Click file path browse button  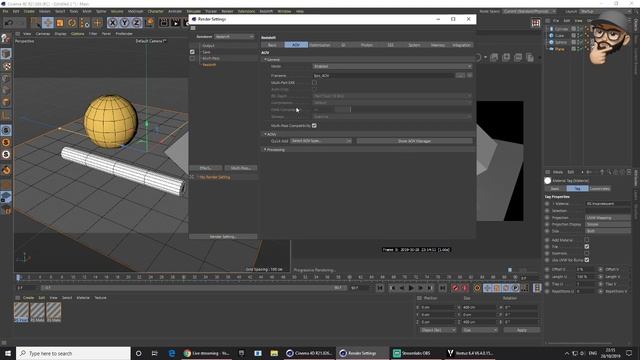tap(460, 76)
